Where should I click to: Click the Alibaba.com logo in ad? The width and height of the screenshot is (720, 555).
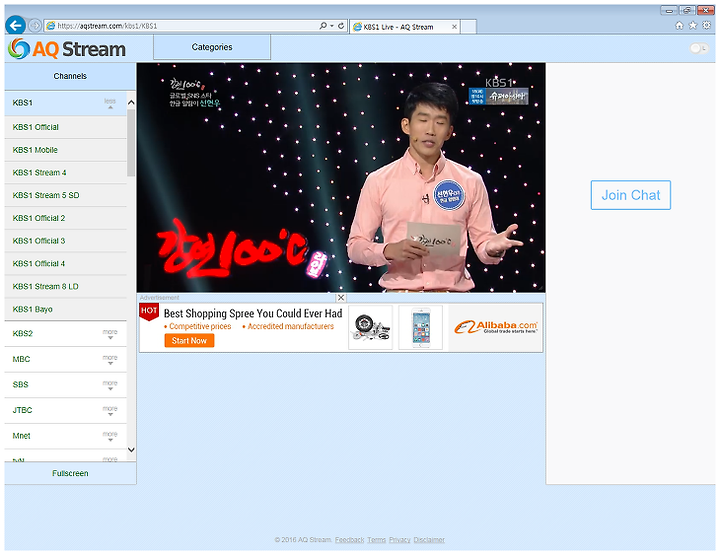click(x=495, y=327)
